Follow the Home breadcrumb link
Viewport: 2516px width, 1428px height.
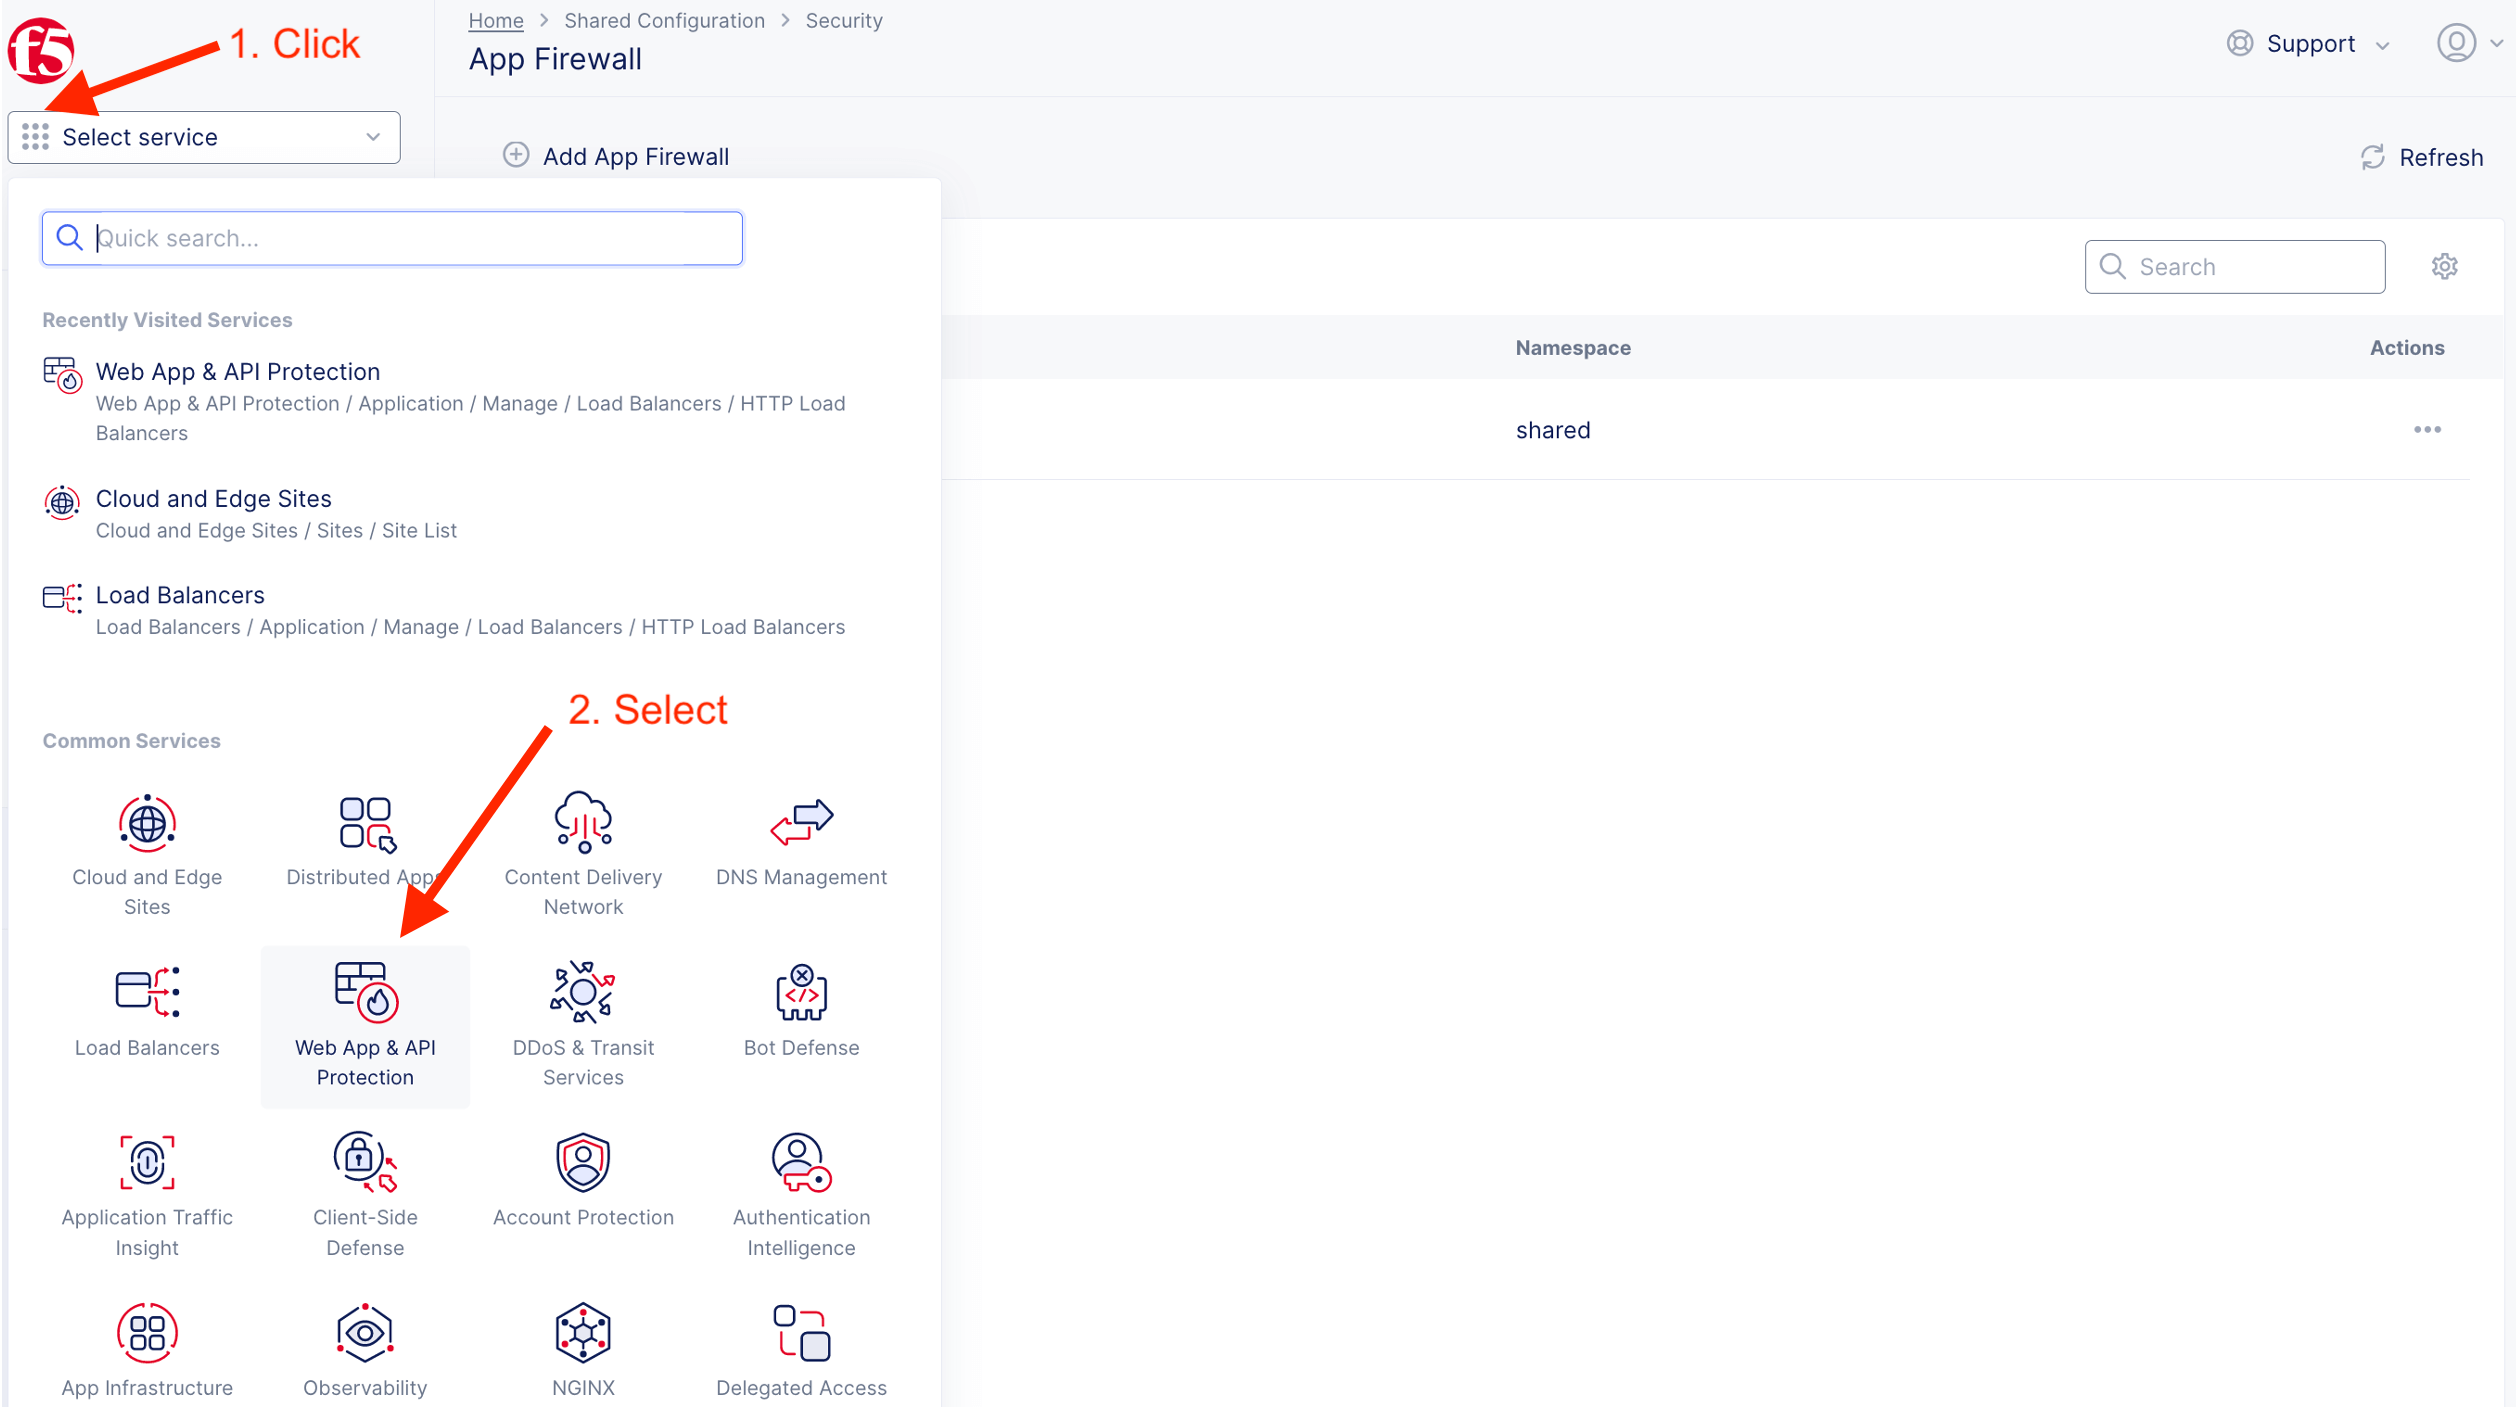tap(496, 20)
